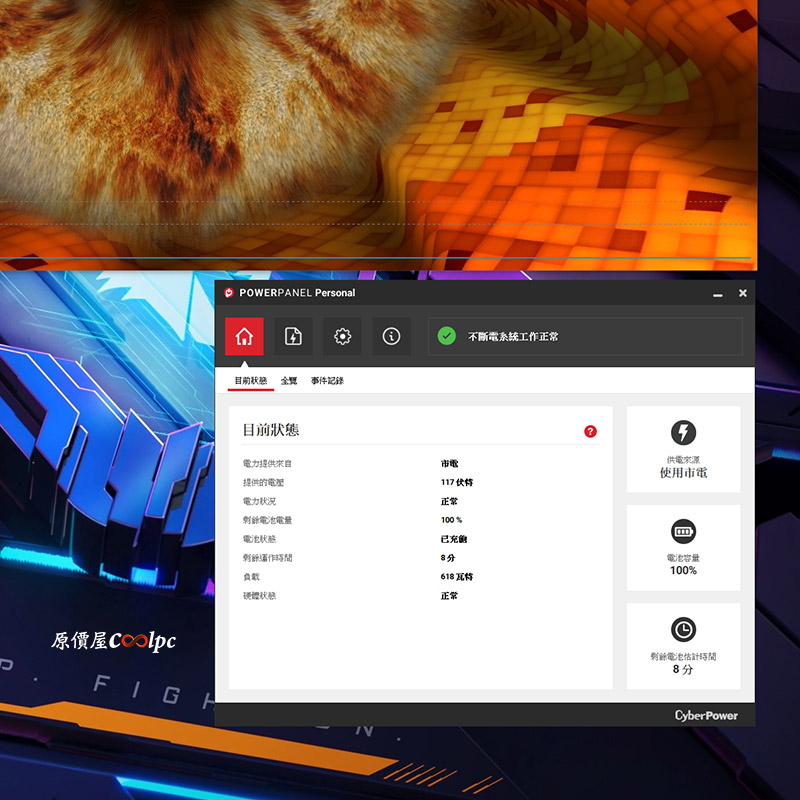Click the POWERPANEL Personal window title
800x800 pixels.
pos(297,293)
